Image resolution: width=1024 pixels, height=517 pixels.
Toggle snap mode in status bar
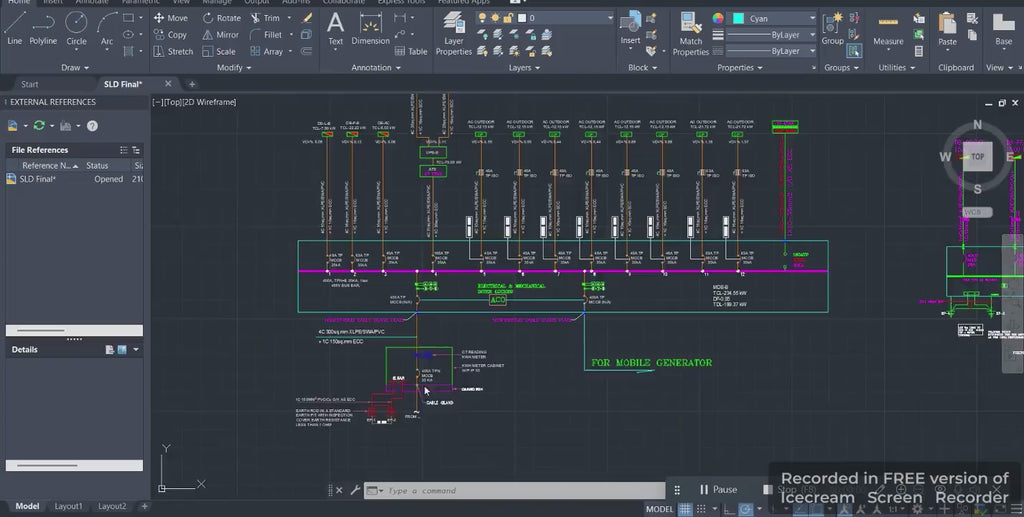701,509
